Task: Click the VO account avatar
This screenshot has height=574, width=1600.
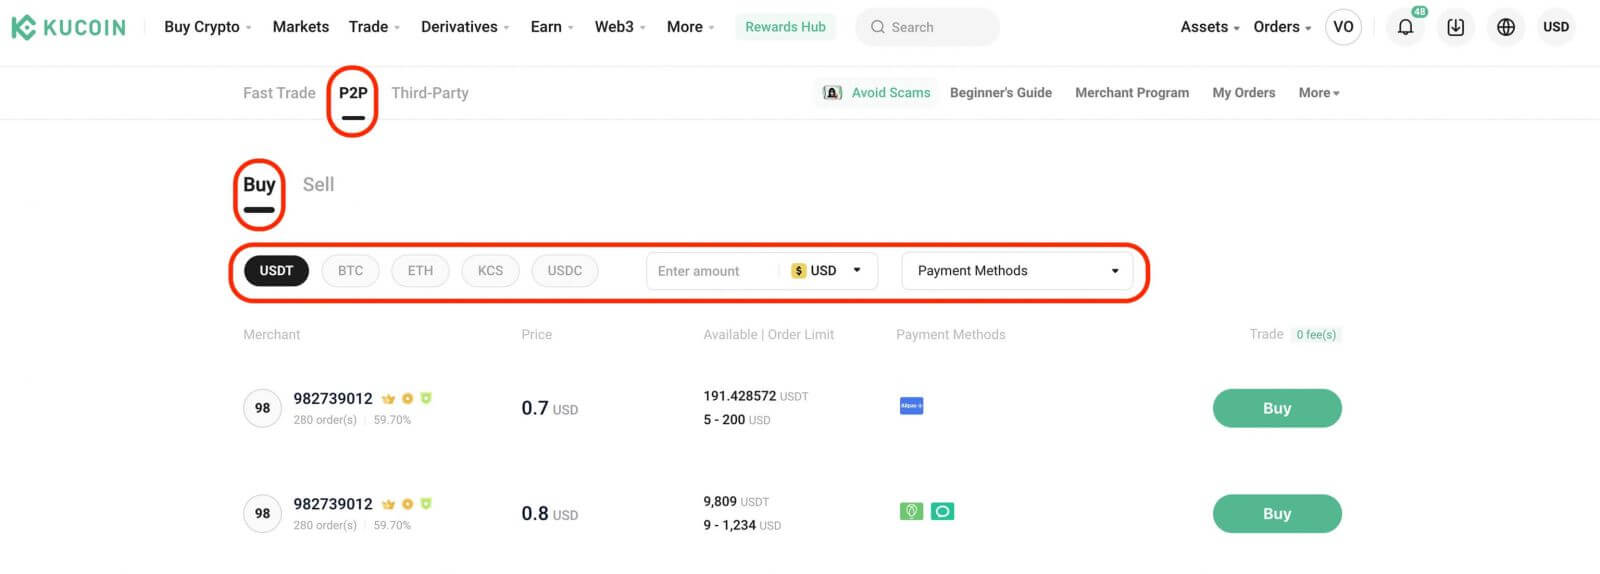Action: pyautogui.click(x=1343, y=27)
